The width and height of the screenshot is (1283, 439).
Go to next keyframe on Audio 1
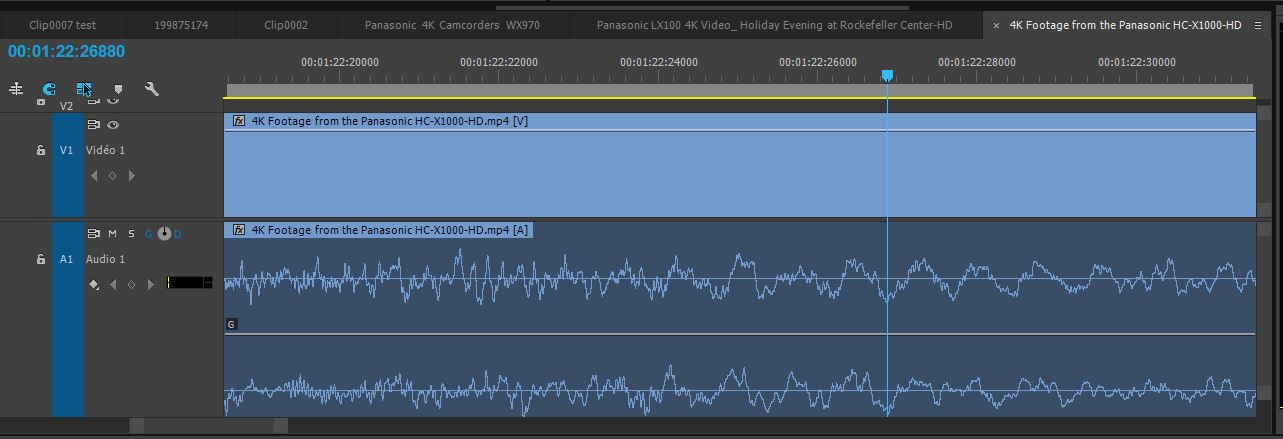pyautogui.click(x=151, y=284)
